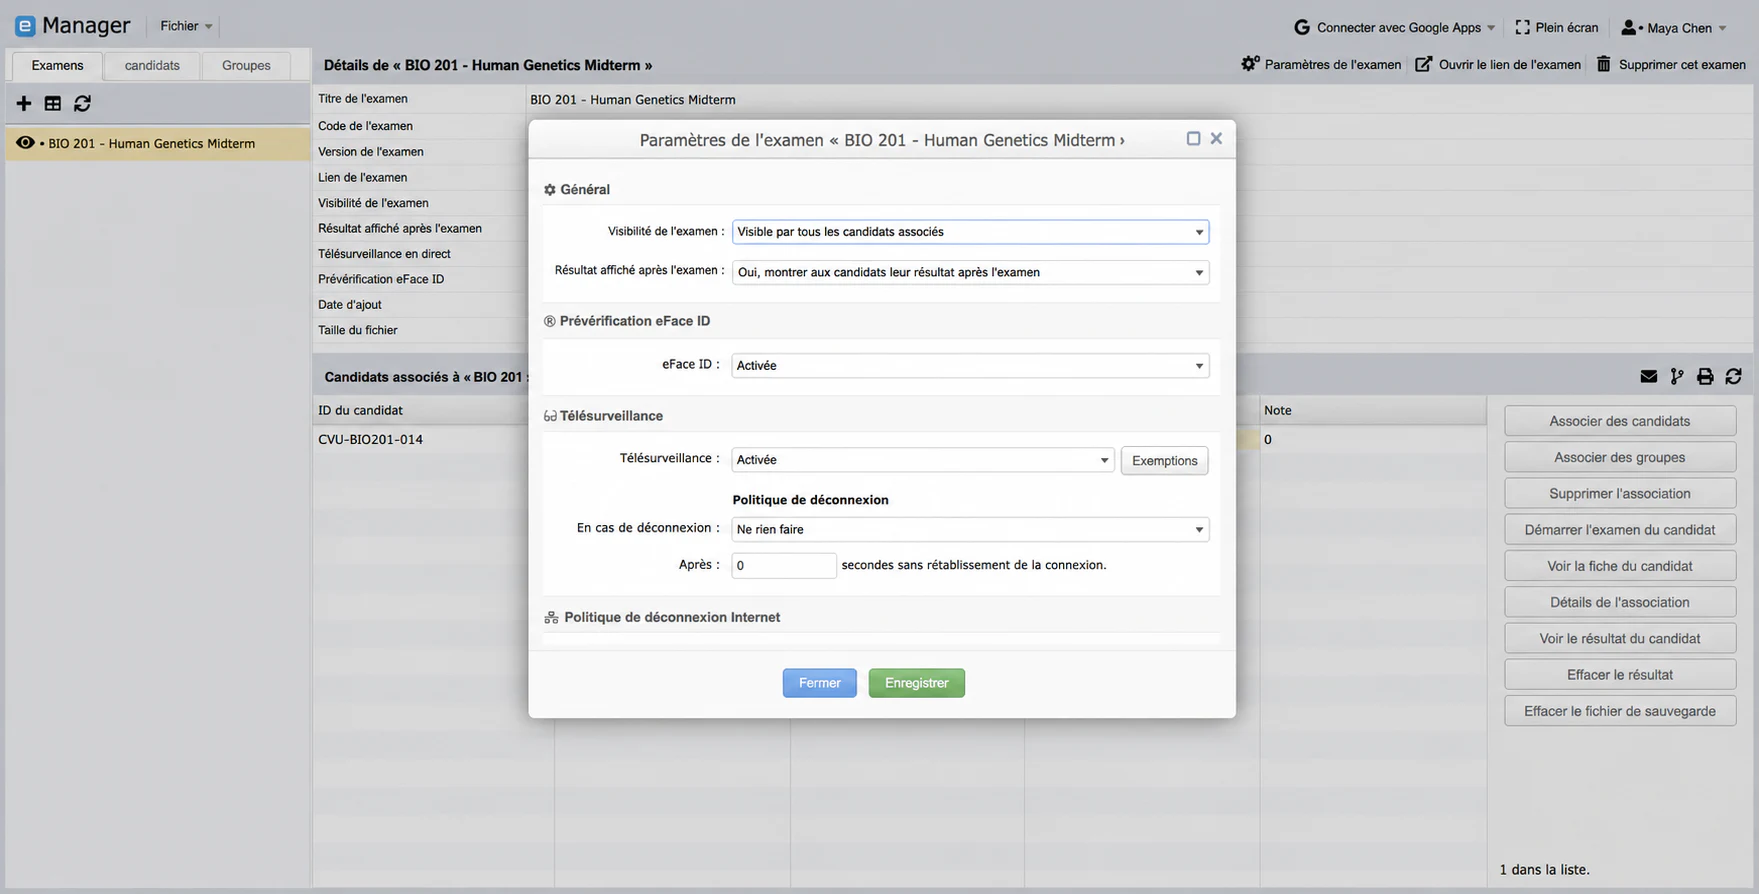Click the Exemptions button
The height and width of the screenshot is (894, 1759).
tap(1165, 460)
